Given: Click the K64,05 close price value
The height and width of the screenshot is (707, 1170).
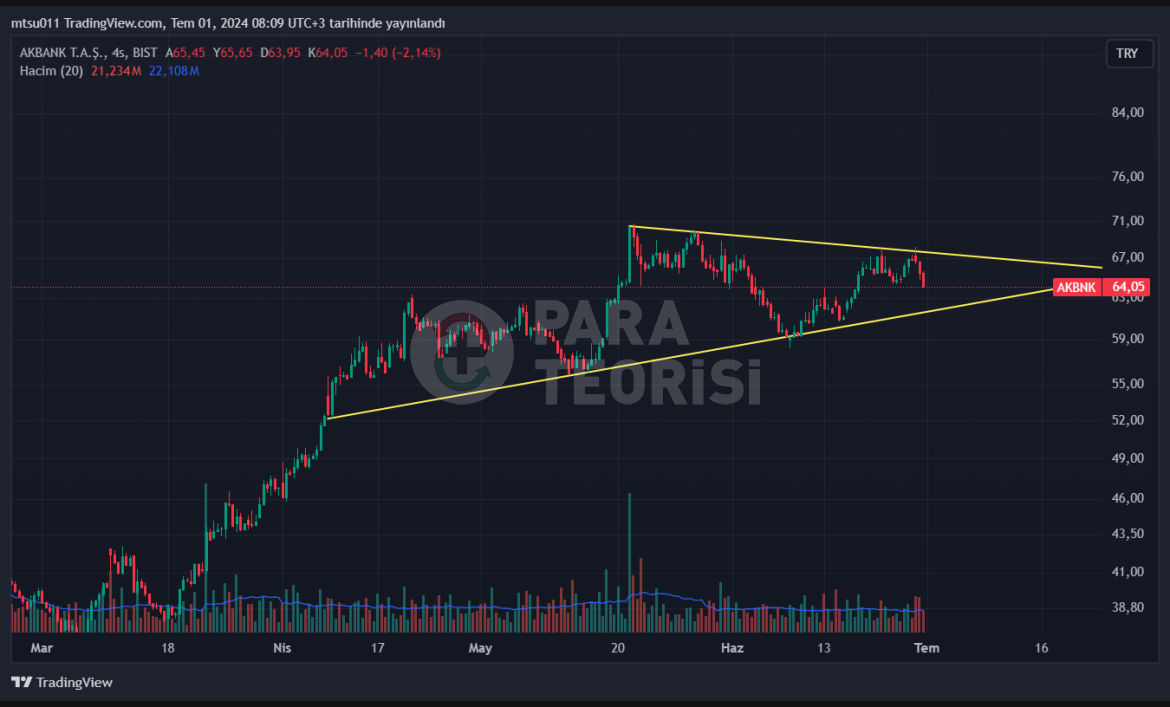Looking at the screenshot, I should point(328,53).
